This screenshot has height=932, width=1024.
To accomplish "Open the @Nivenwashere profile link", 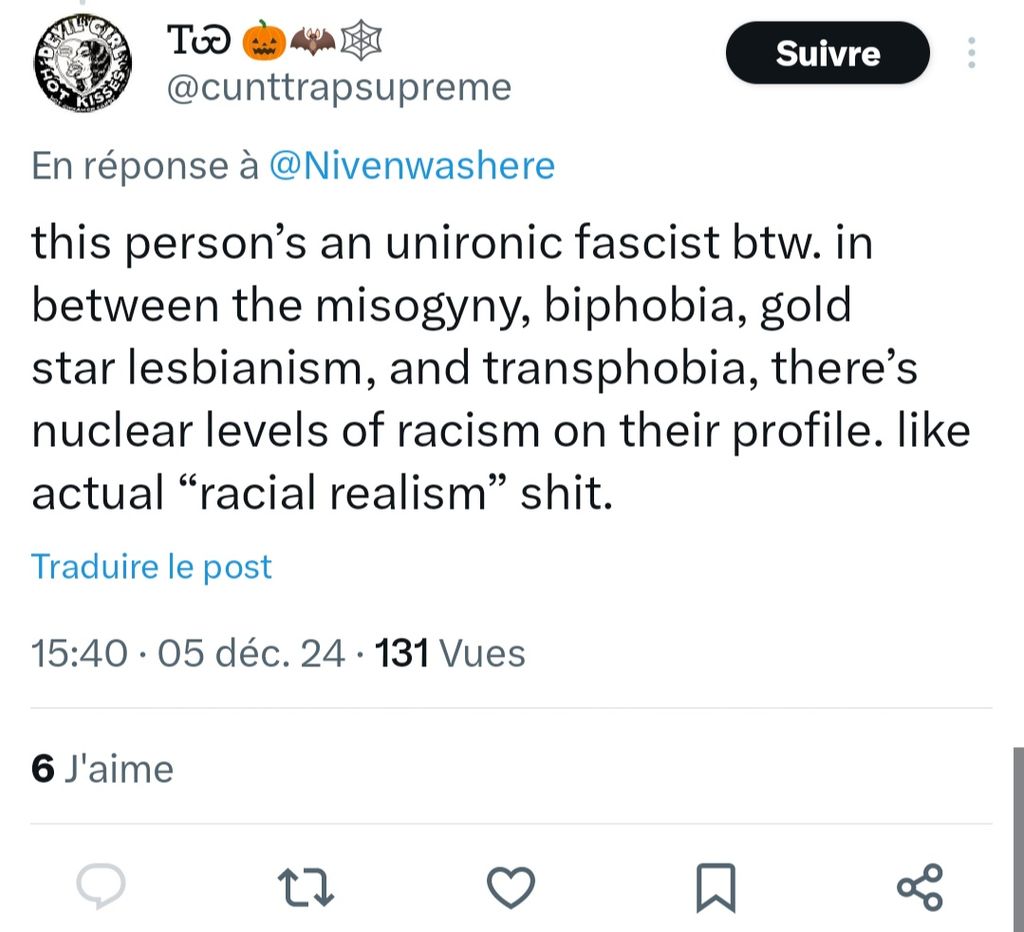I will pyautogui.click(x=412, y=165).
